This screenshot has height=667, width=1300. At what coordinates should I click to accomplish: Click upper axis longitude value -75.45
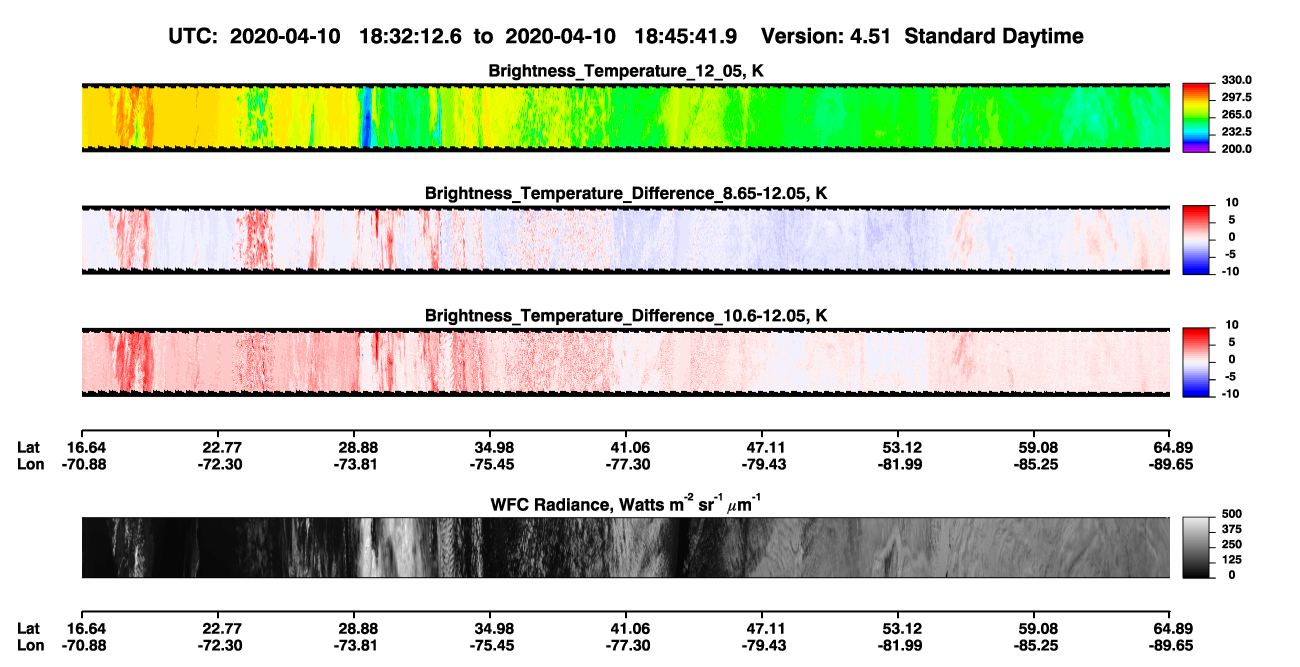pyautogui.click(x=490, y=464)
